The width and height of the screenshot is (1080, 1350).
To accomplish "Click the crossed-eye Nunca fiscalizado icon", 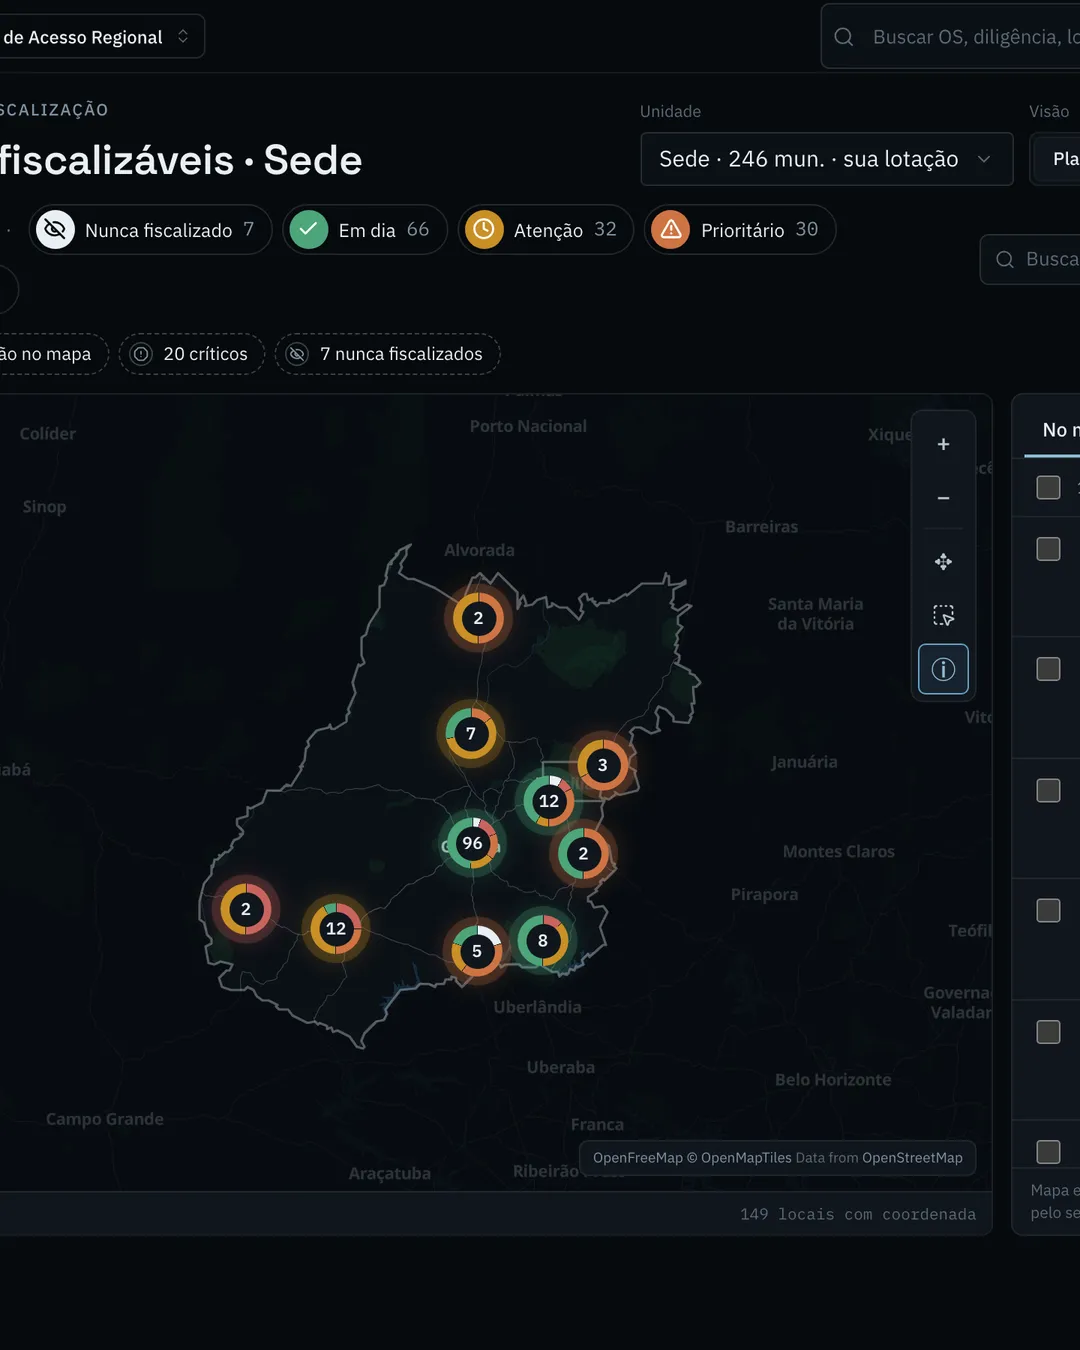I will click(56, 230).
